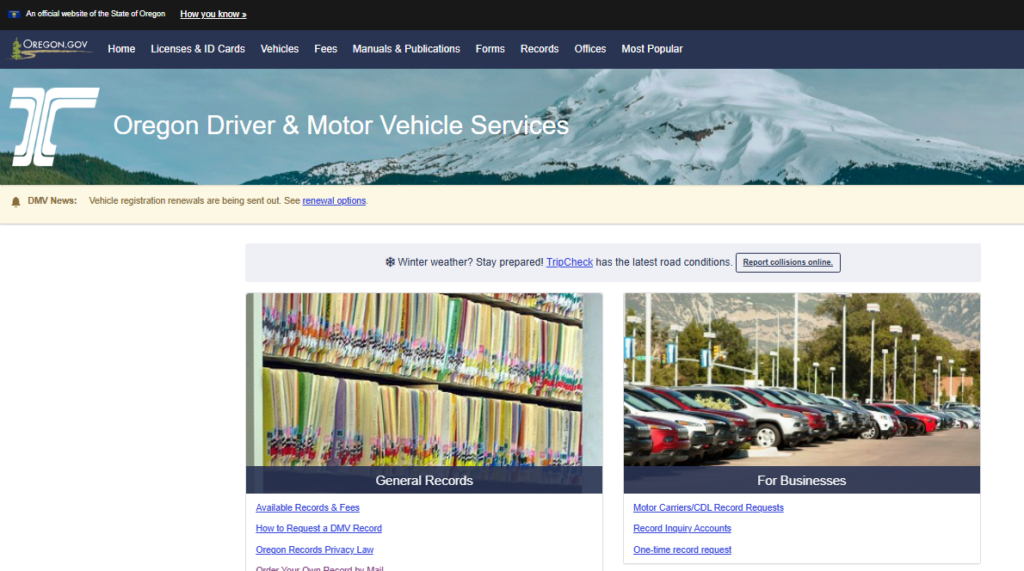Open Motor Carriers/CDL Record Requests link
Image resolution: width=1024 pixels, height=571 pixels.
point(708,508)
